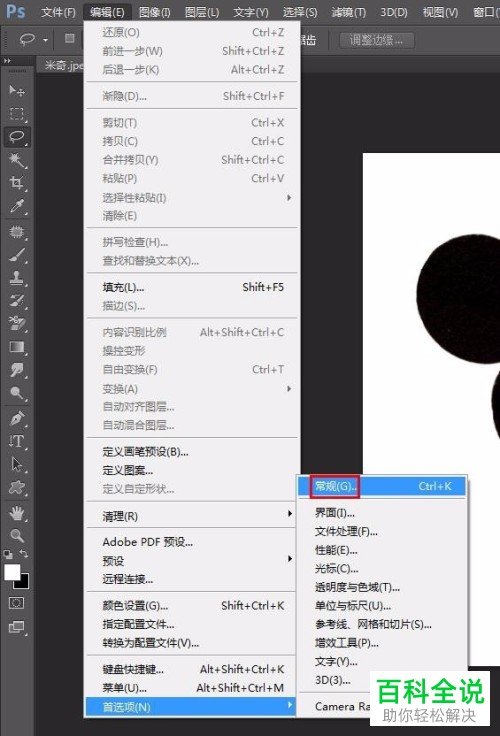Select the History Brush tool
Viewport: 500px width, 736px height.
[x=17, y=300]
